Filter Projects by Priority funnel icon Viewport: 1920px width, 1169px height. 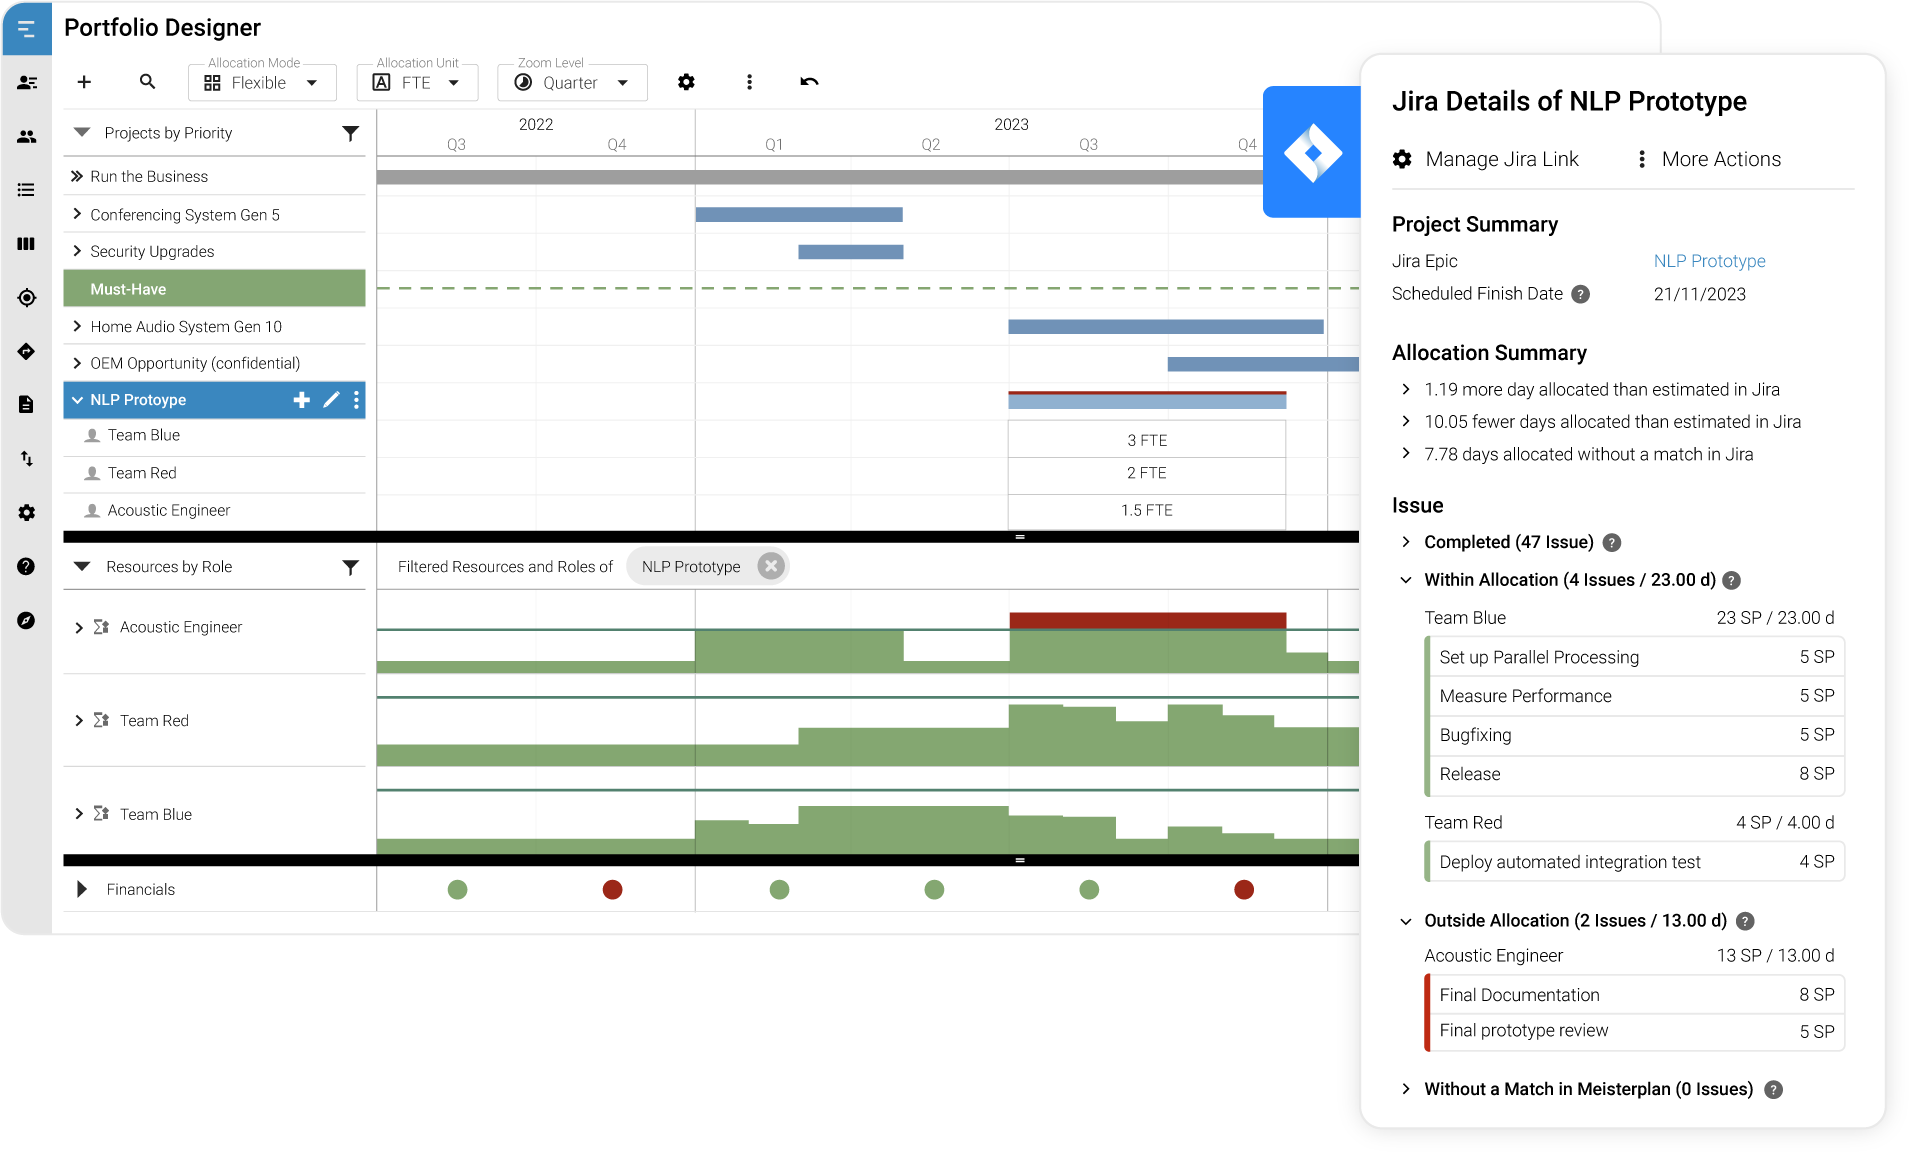coord(350,133)
